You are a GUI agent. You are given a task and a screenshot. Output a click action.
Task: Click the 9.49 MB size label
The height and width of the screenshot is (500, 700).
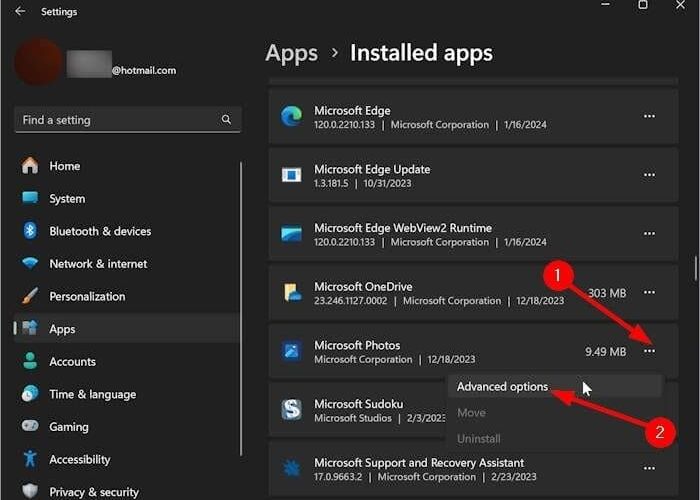point(606,352)
